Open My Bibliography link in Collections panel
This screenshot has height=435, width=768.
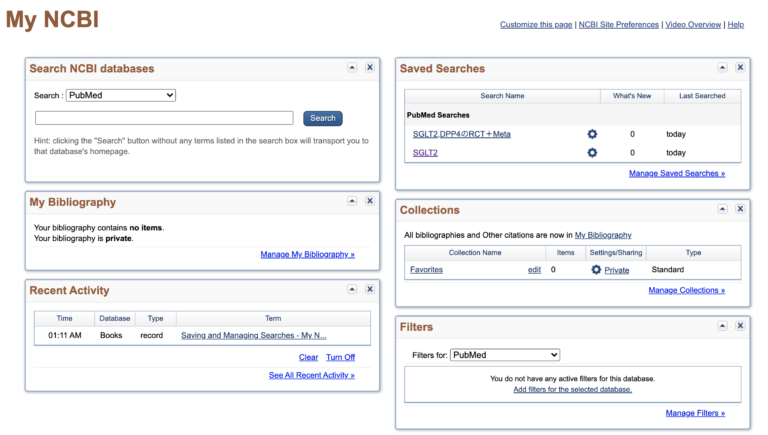[x=603, y=235]
